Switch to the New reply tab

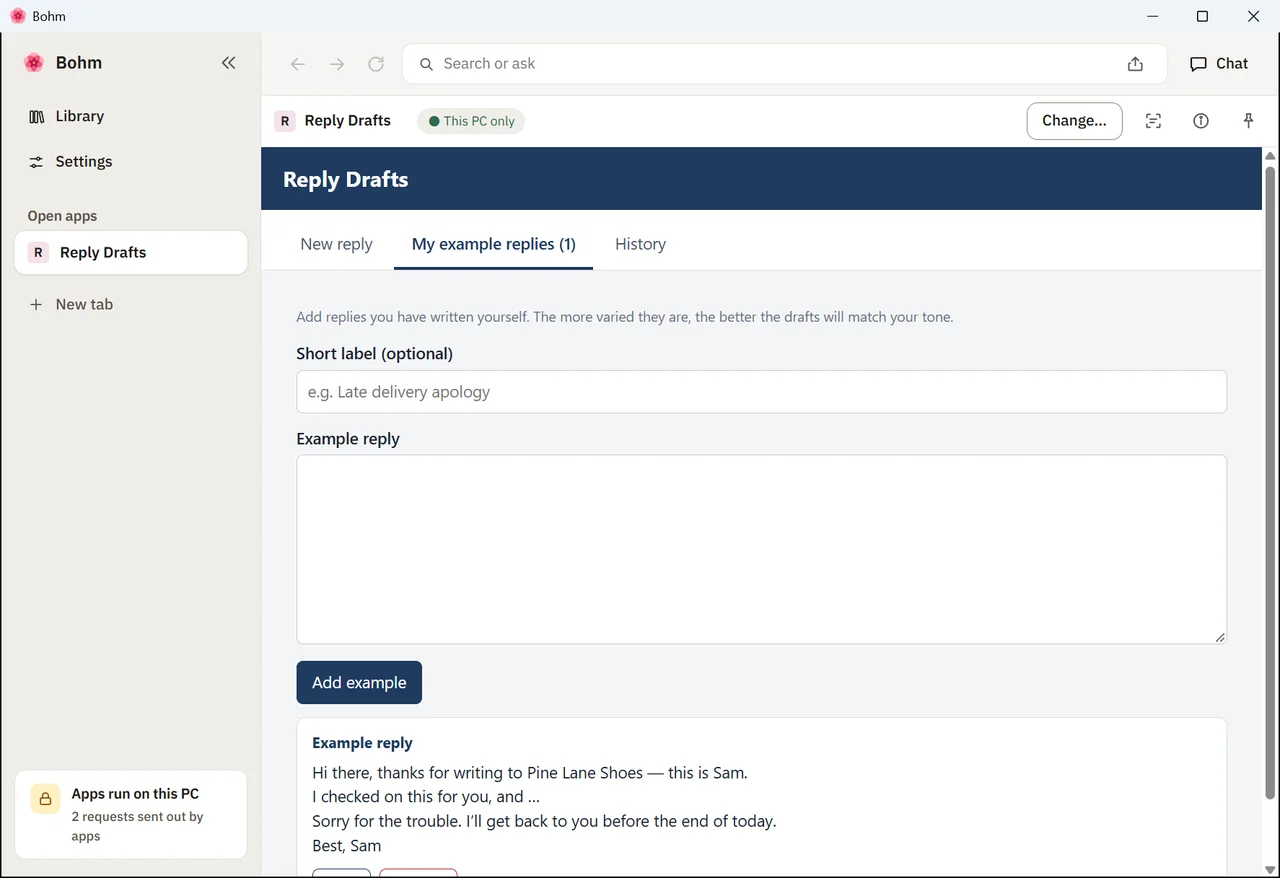coord(336,244)
